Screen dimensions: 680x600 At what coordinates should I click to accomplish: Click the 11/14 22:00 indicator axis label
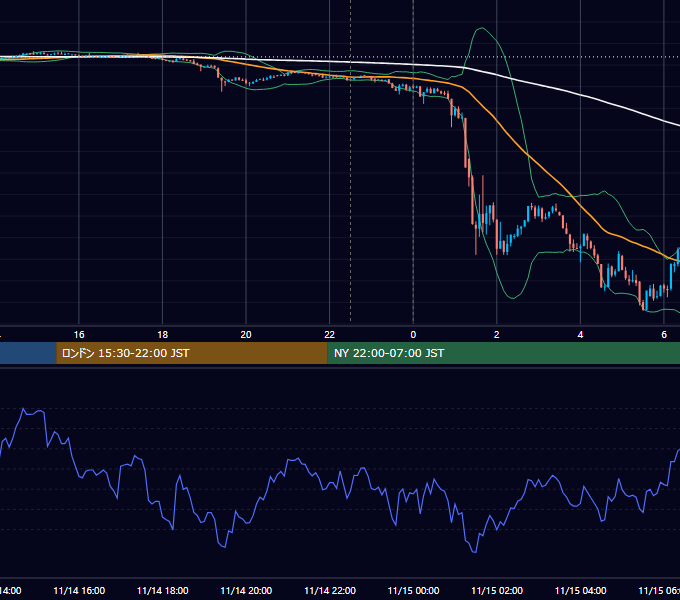pos(330,591)
